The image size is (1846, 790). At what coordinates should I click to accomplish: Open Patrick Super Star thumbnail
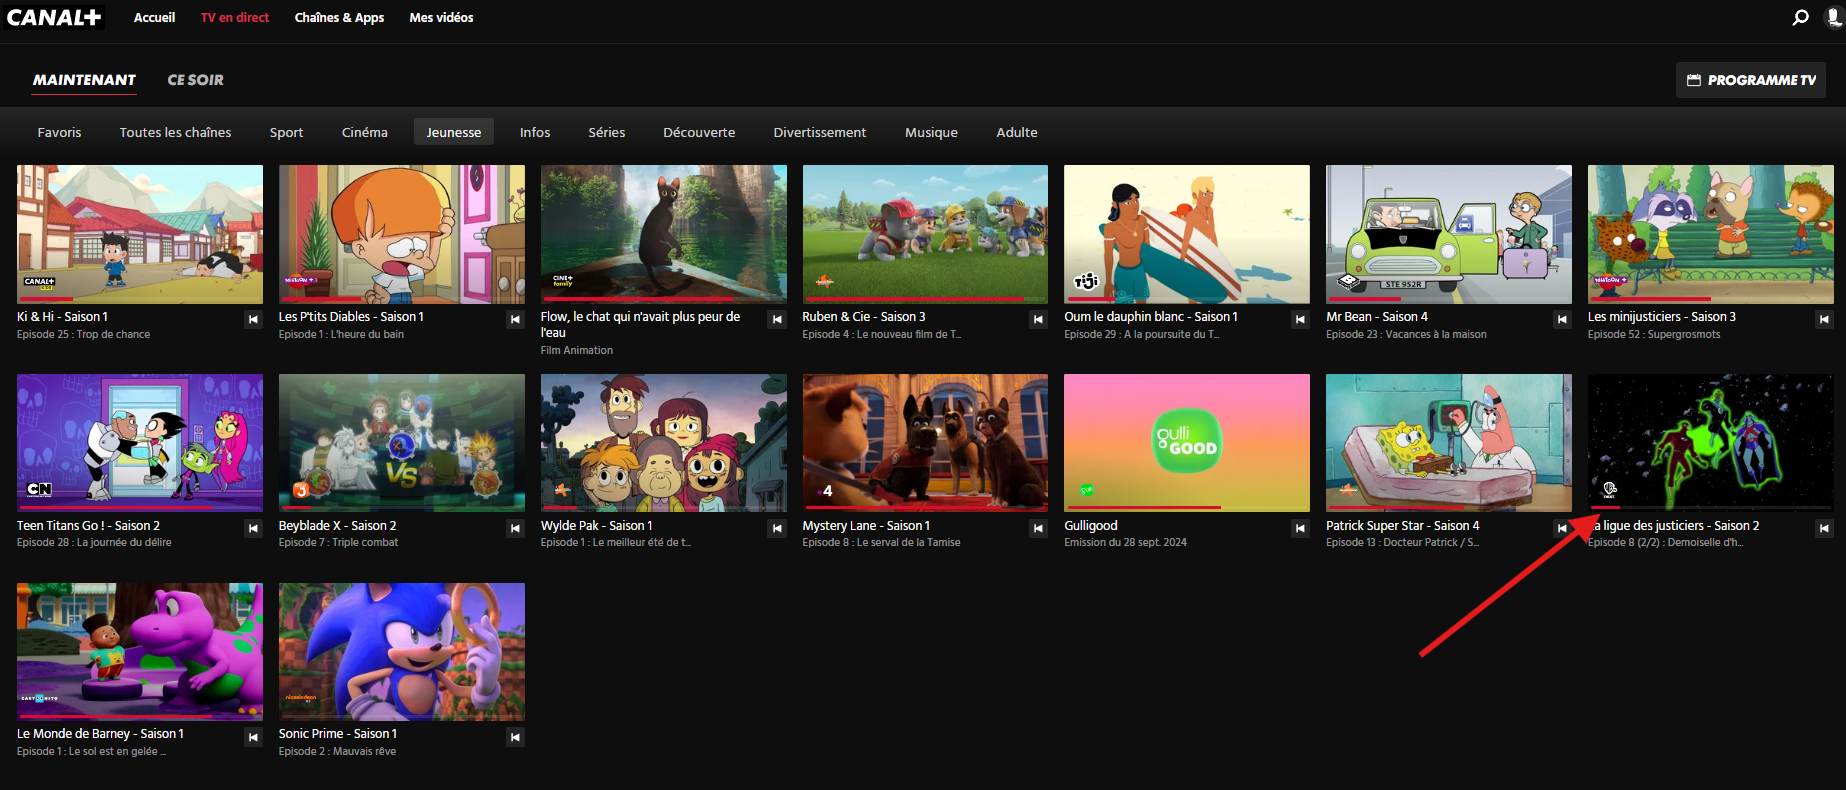coord(1449,443)
